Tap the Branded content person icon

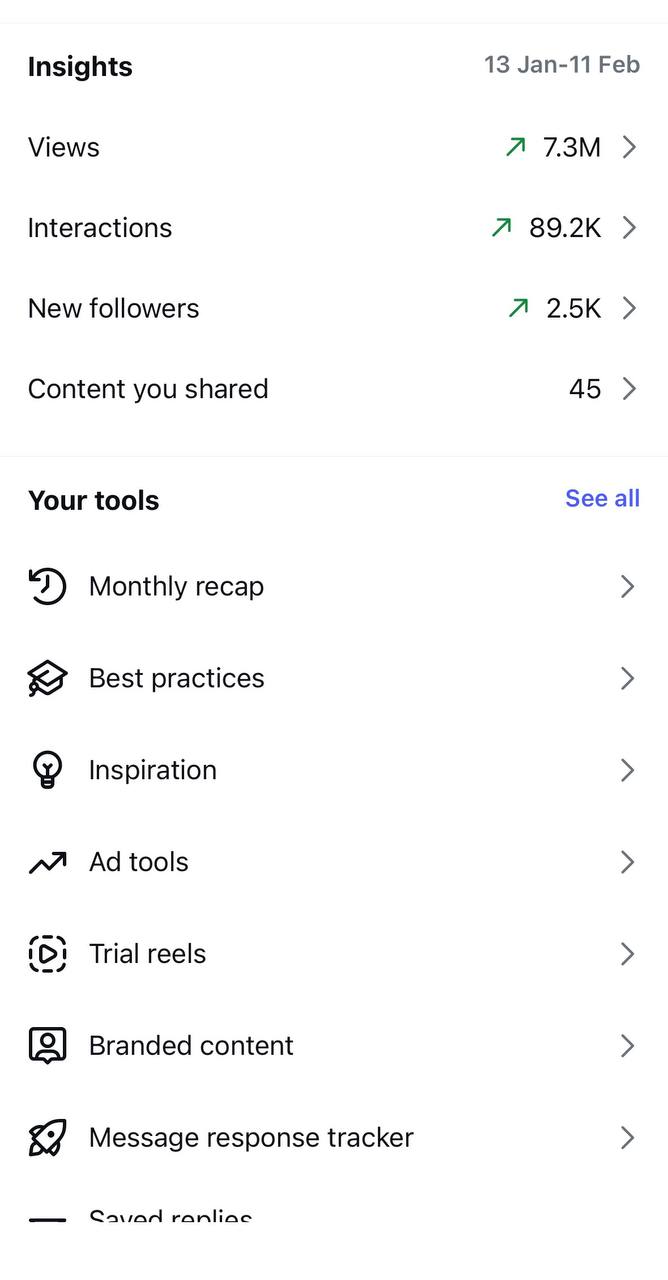point(47,1046)
